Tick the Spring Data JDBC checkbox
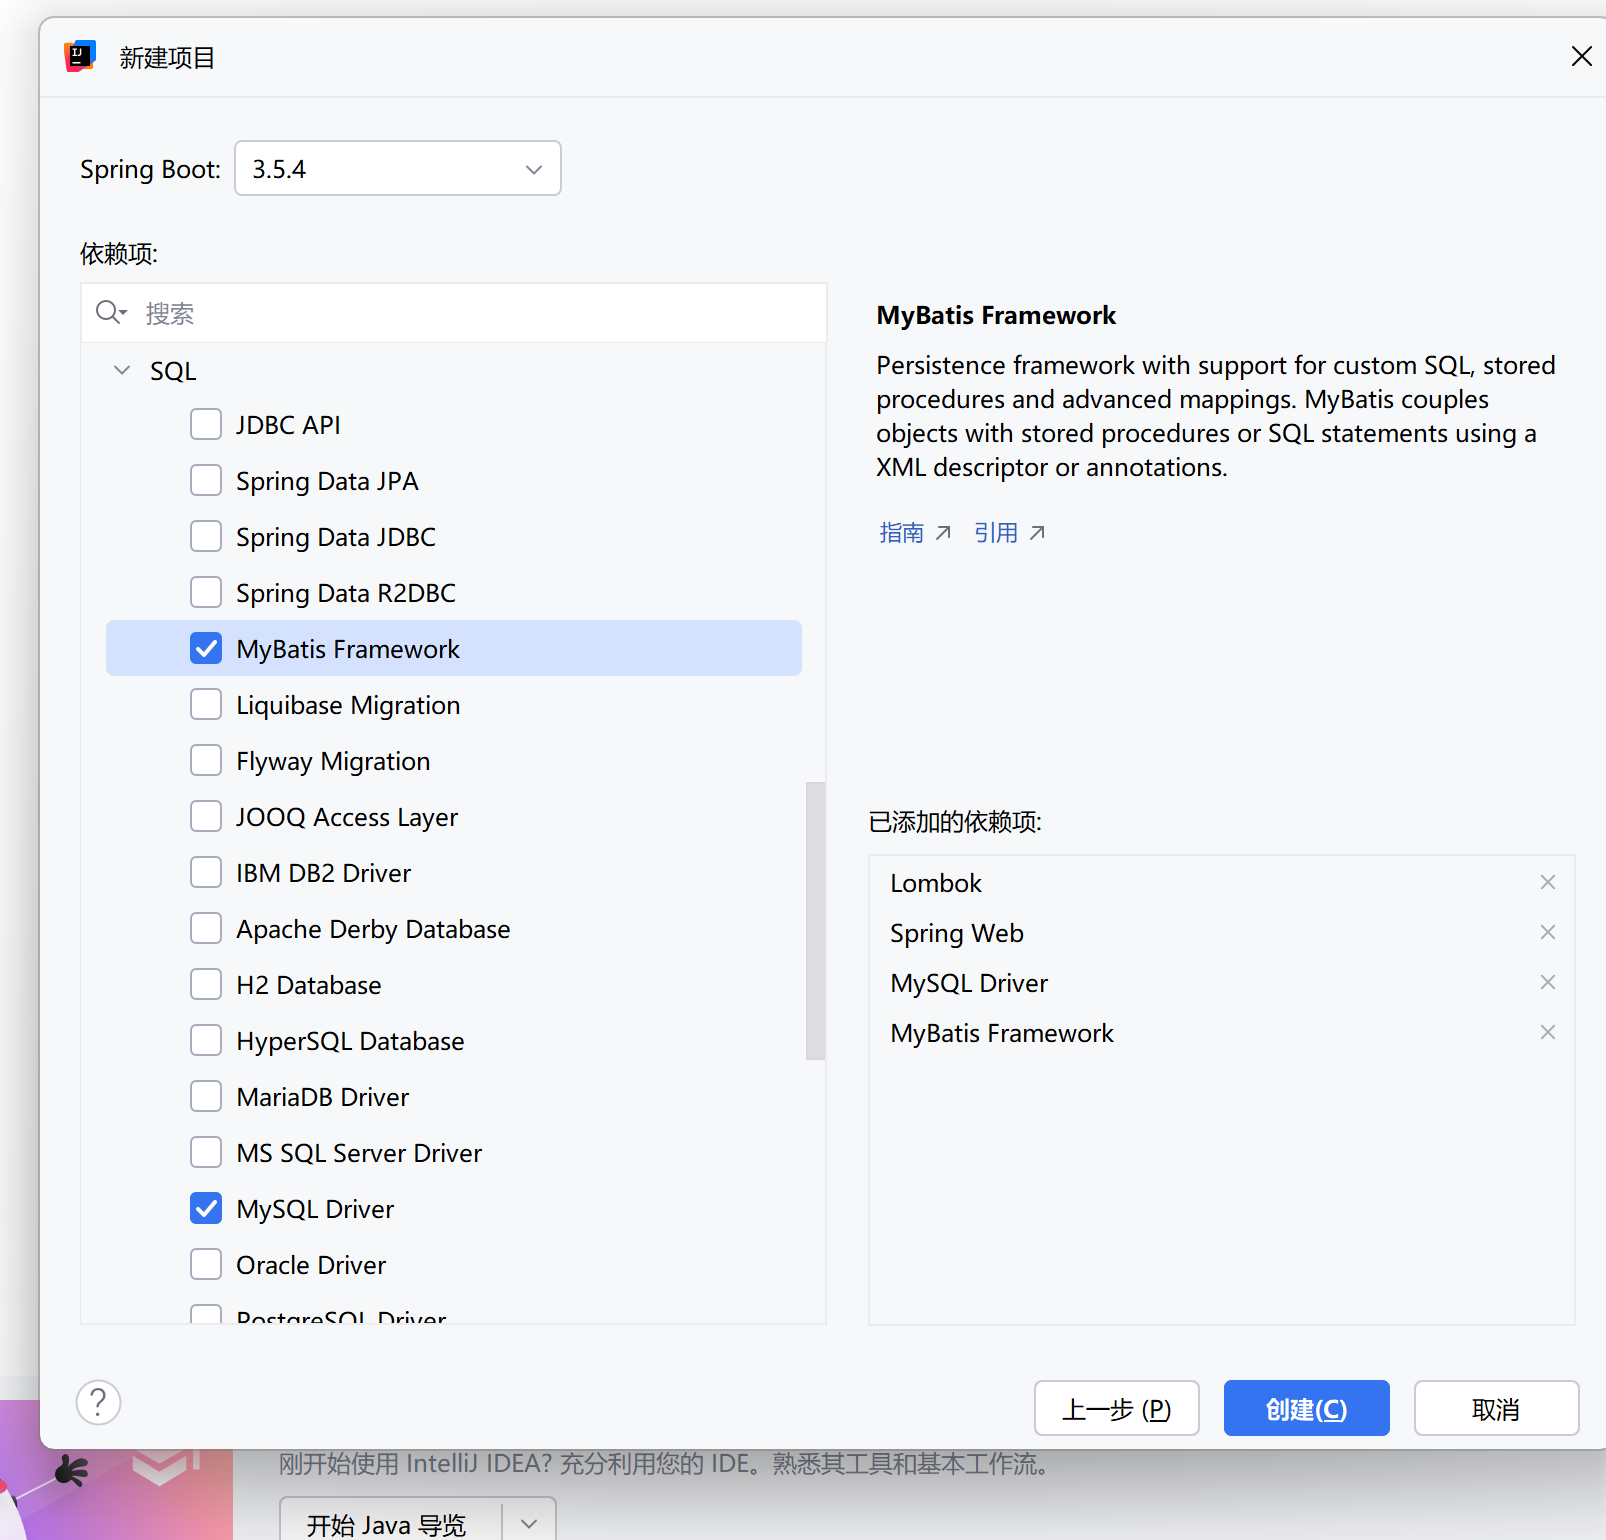Viewport: 1606px width, 1540px height. 206,536
